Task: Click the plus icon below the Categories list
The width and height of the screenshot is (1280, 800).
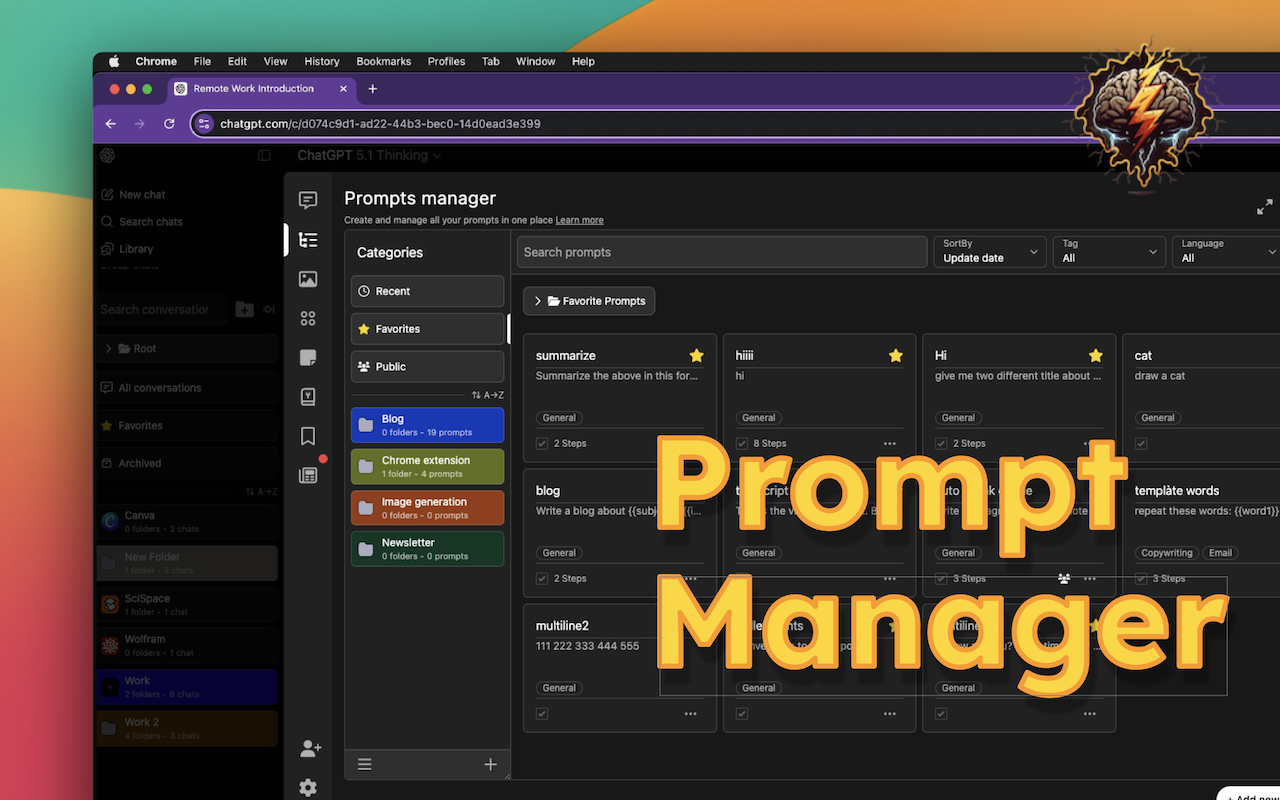Action: (490, 764)
